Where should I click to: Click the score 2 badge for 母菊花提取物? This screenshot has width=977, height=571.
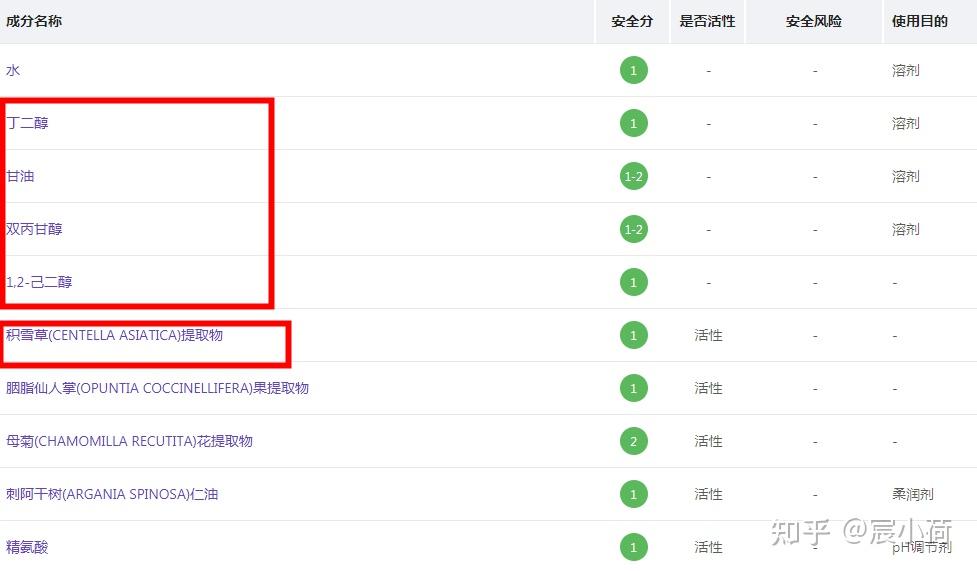pos(634,441)
